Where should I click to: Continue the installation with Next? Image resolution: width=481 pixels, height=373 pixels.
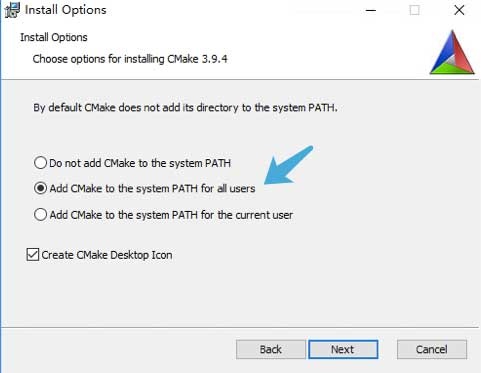(x=343, y=349)
